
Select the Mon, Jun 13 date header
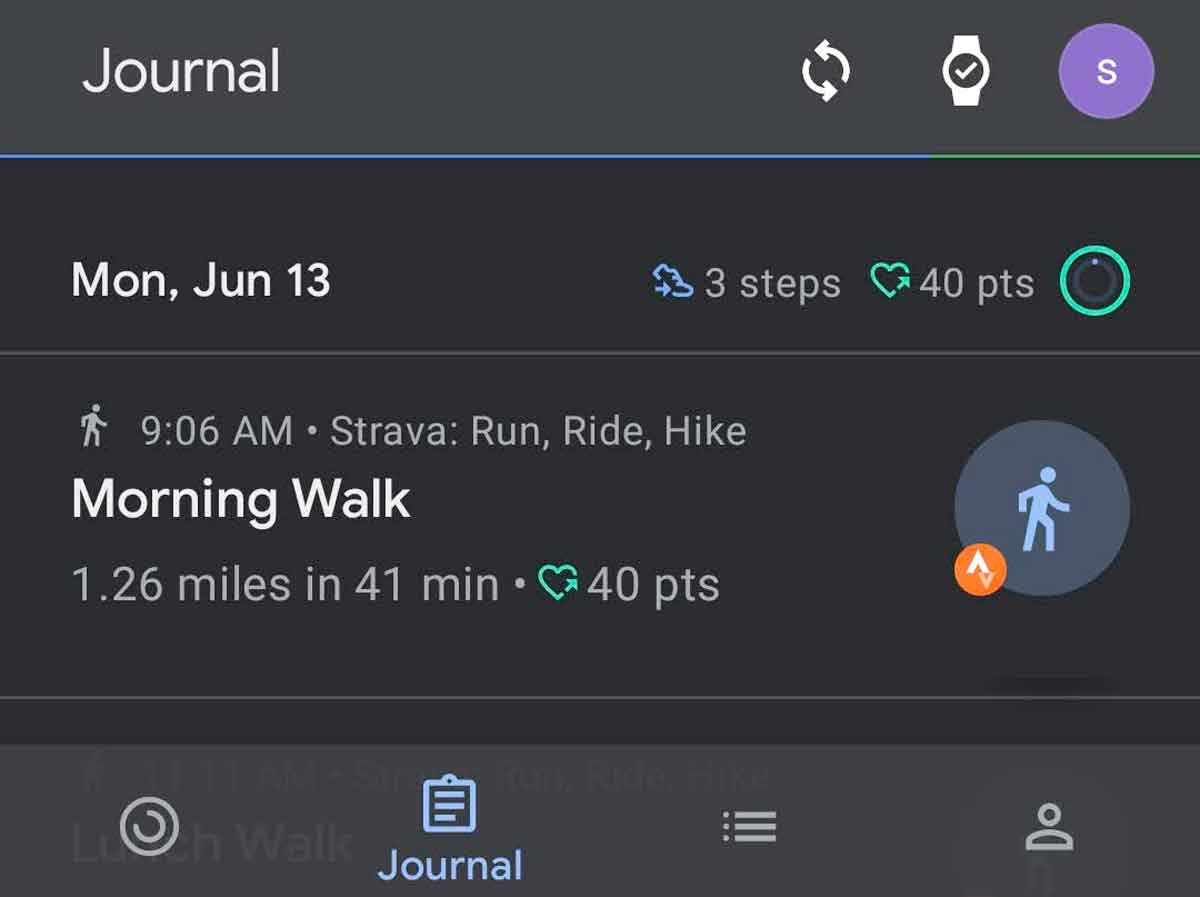[x=200, y=281]
